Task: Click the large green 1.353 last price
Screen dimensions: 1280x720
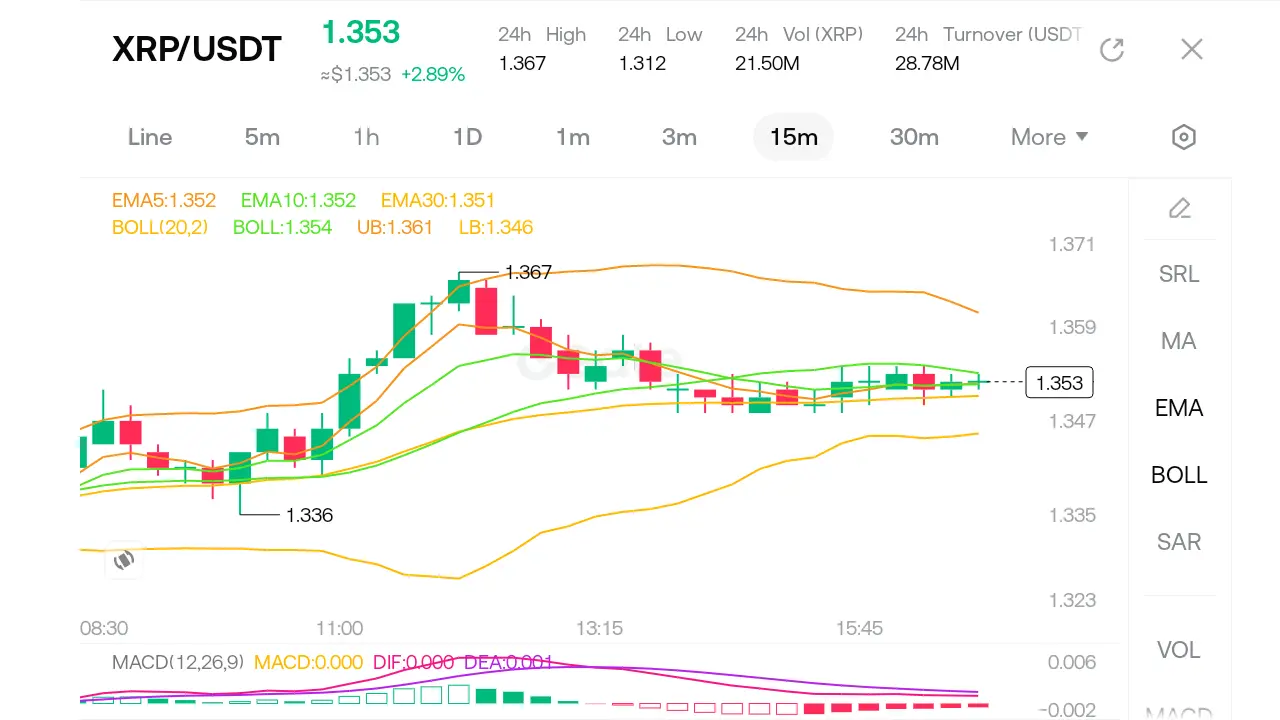Action: 360,32
